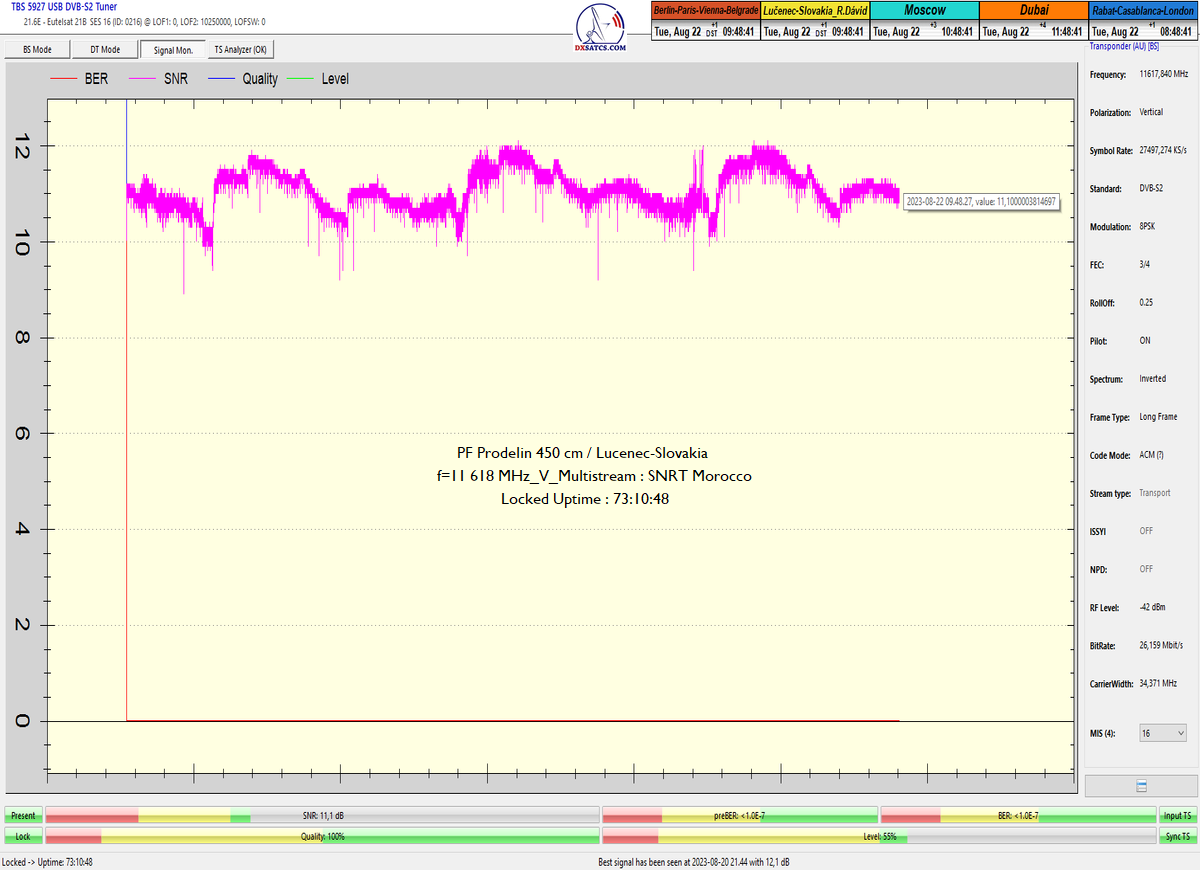Open the TS Analyzer (OK) tab
This screenshot has width=1200, height=870.
point(240,49)
